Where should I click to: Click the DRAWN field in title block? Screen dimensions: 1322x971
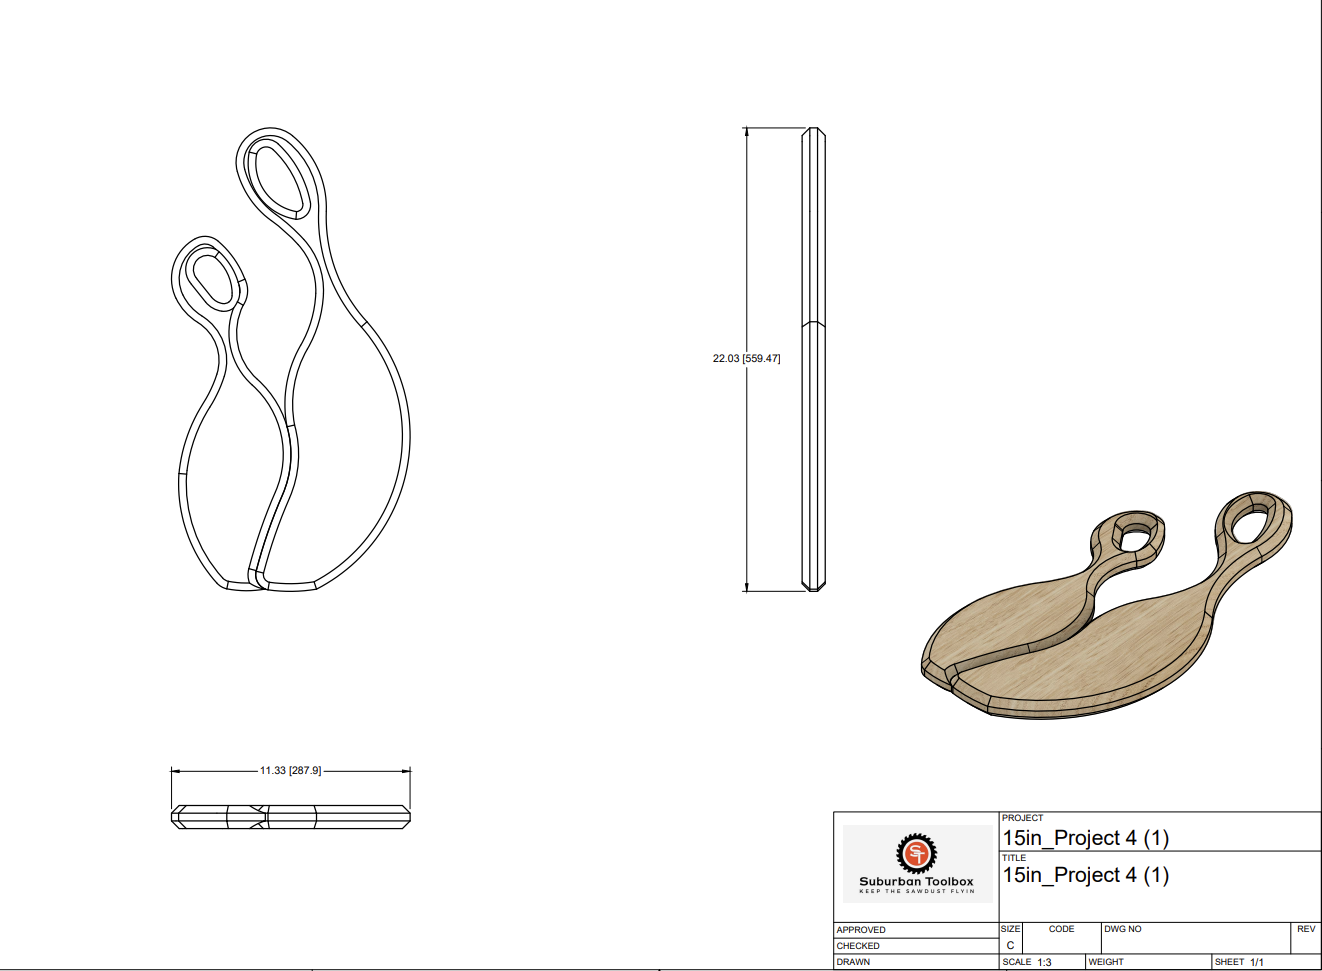click(x=853, y=962)
